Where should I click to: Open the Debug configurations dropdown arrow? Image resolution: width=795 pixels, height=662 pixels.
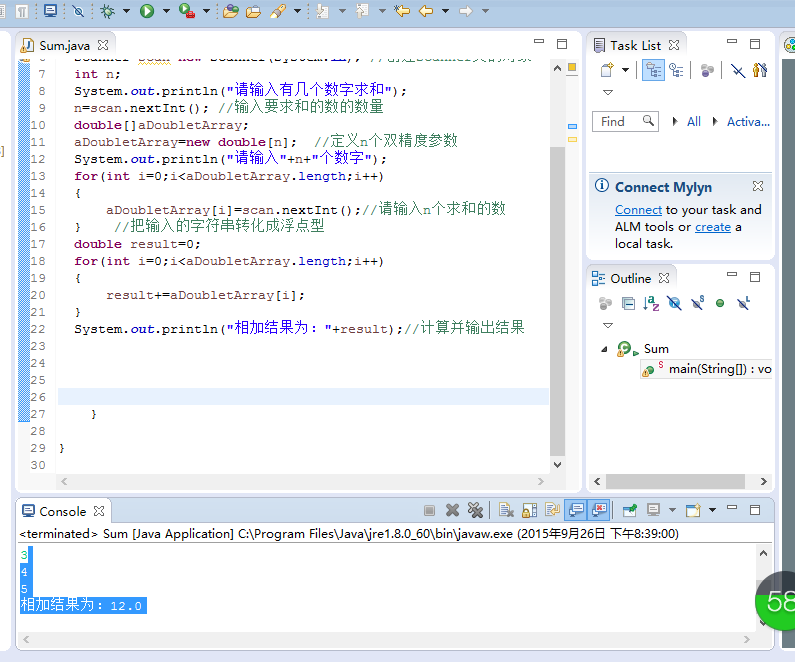pyautogui.click(x=126, y=11)
